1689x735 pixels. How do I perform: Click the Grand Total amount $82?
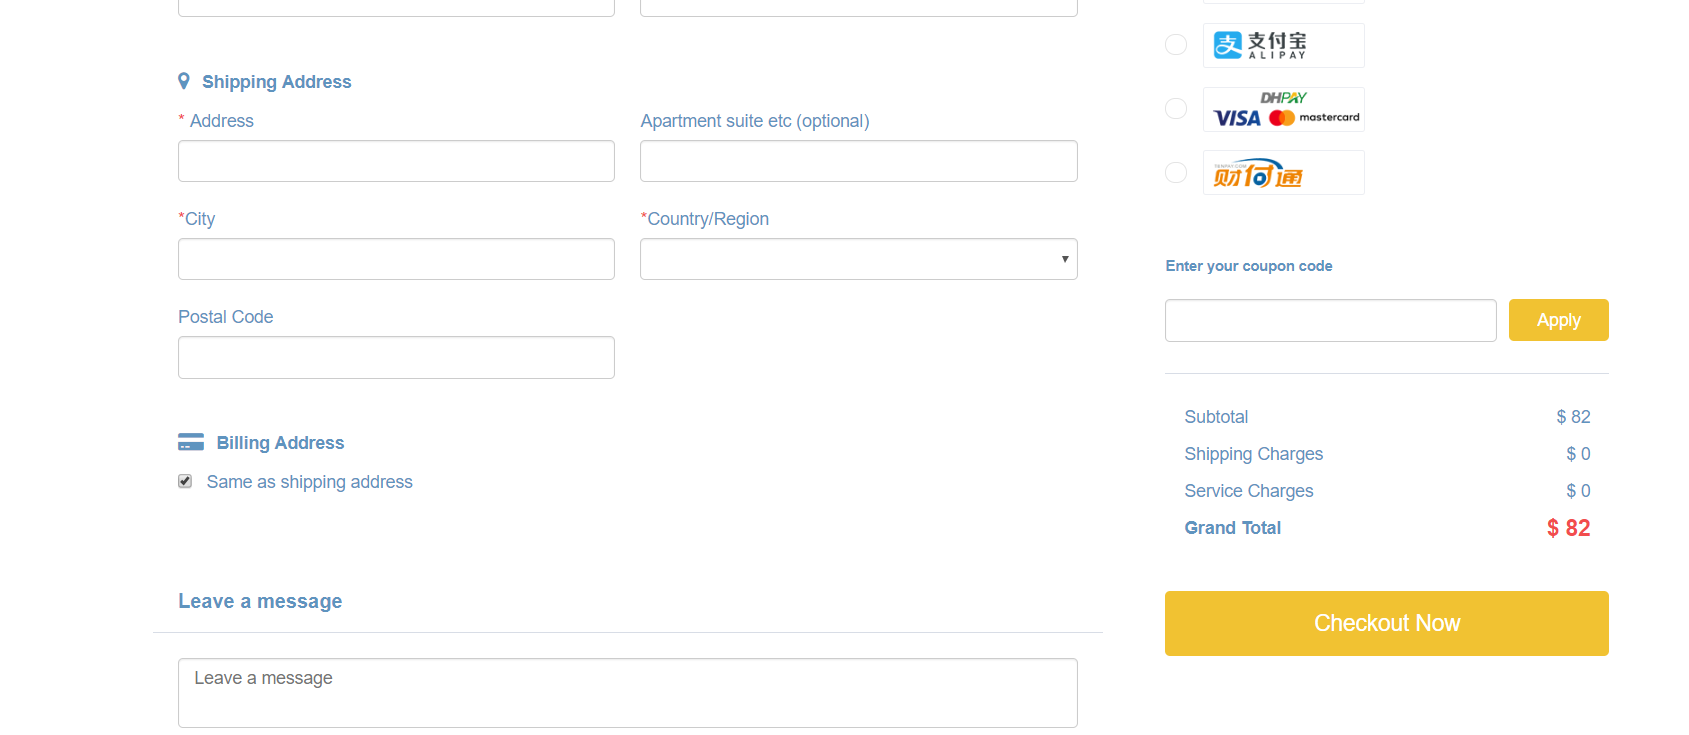pyautogui.click(x=1567, y=528)
